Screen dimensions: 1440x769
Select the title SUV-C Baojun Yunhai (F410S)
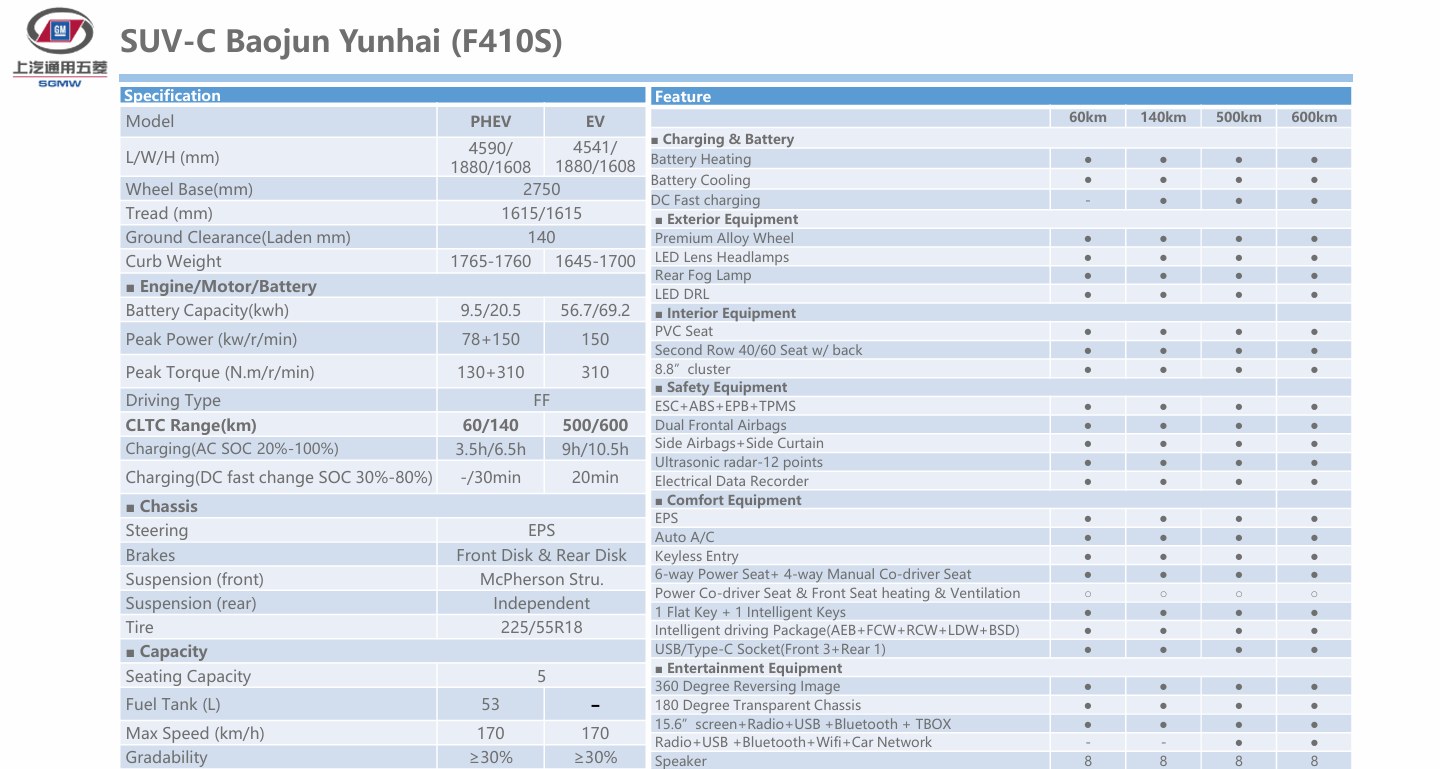click(341, 41)
